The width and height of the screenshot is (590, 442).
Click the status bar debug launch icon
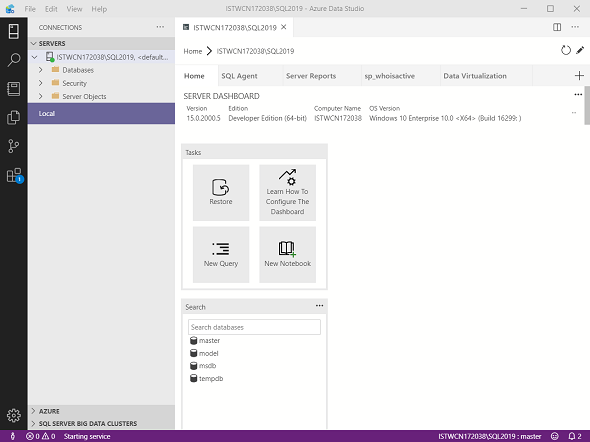coord(12,436)
